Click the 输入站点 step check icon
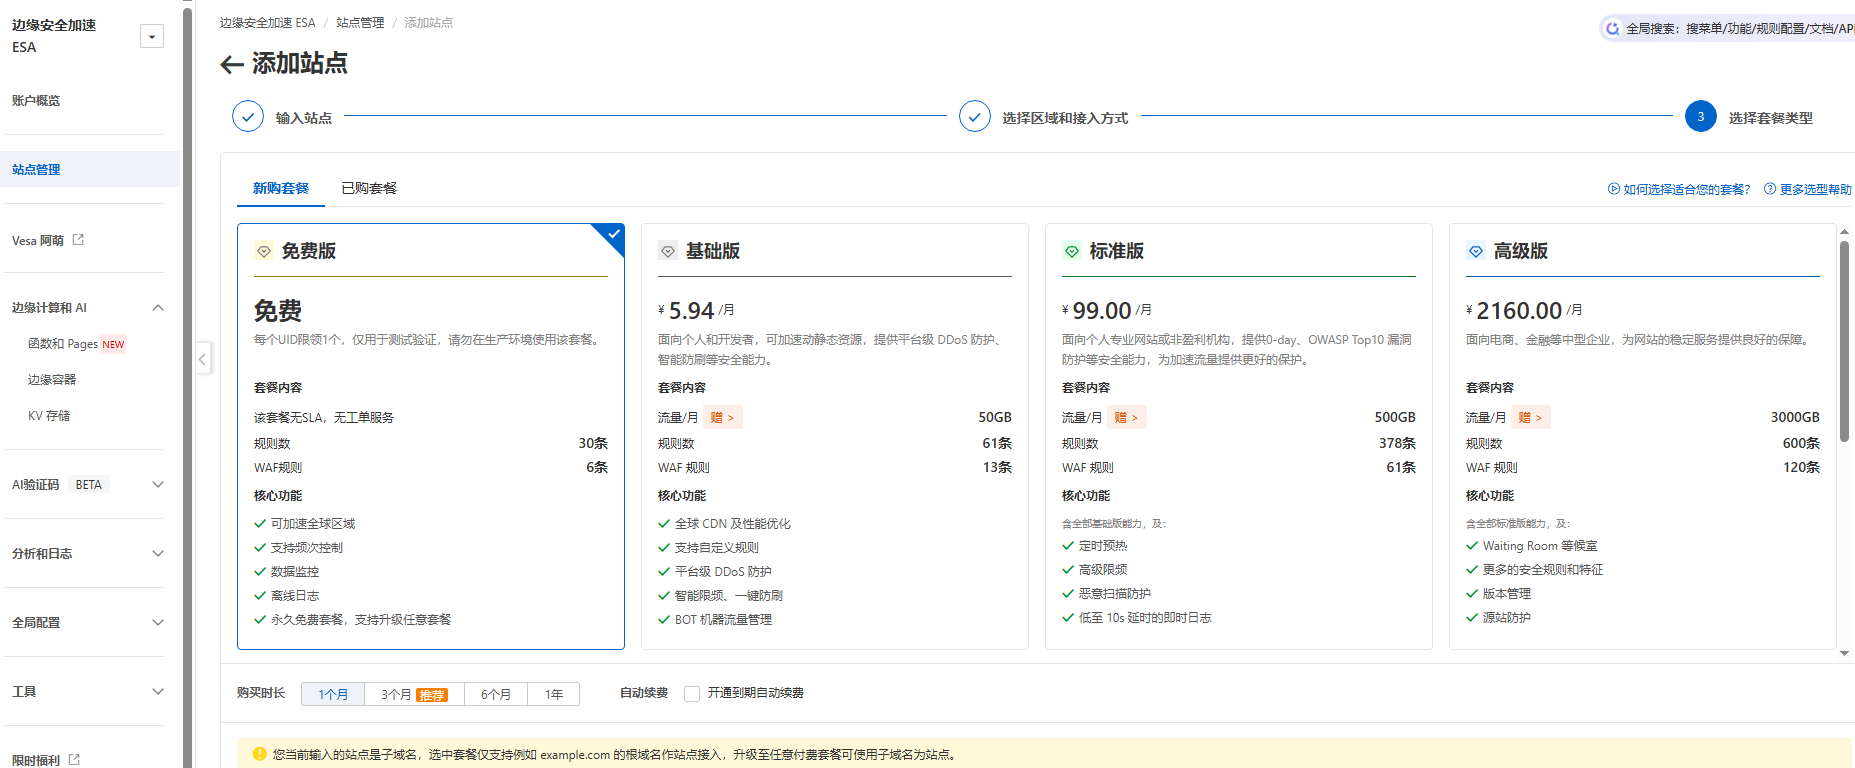The width and height of the screenshot is (1855, 768). pyautogui.click(x=248, y=117)
